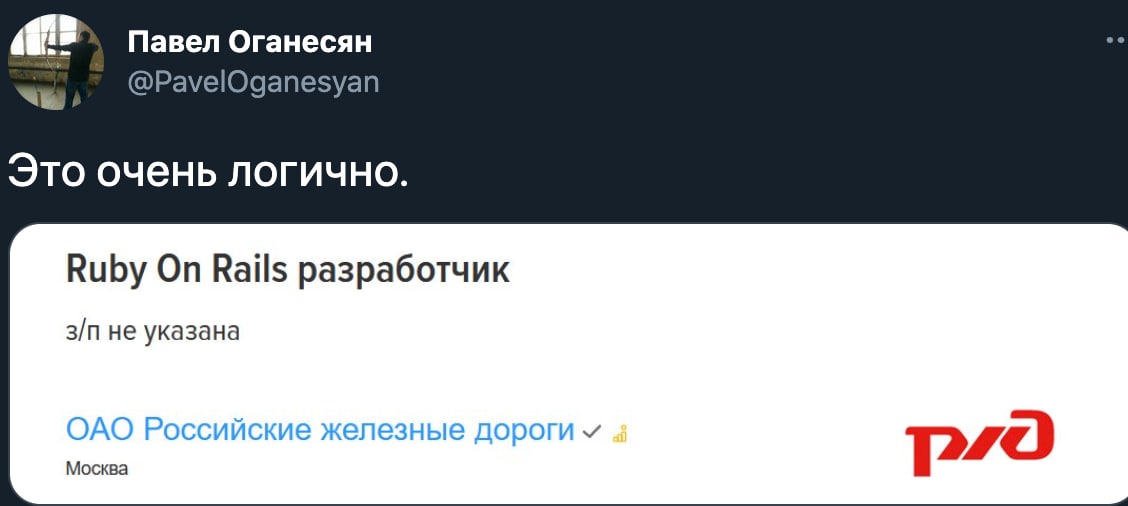This screenshot has width=1128, height=506.
Task: Click 'ОАО' at the start of the company name
Action: coord(100,430)
